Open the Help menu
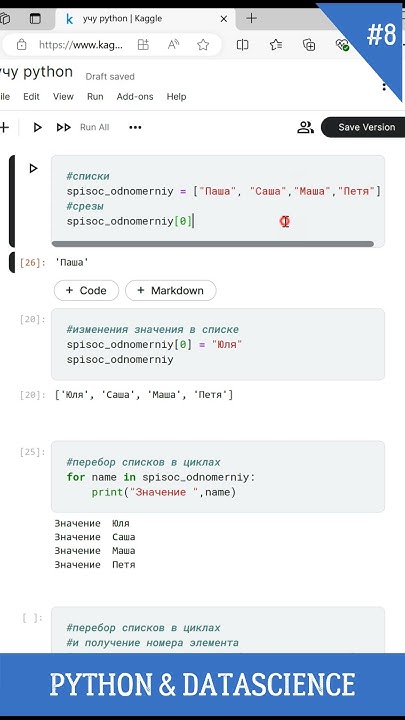Viewport: 405px width, 720px height. click(176, 96)
